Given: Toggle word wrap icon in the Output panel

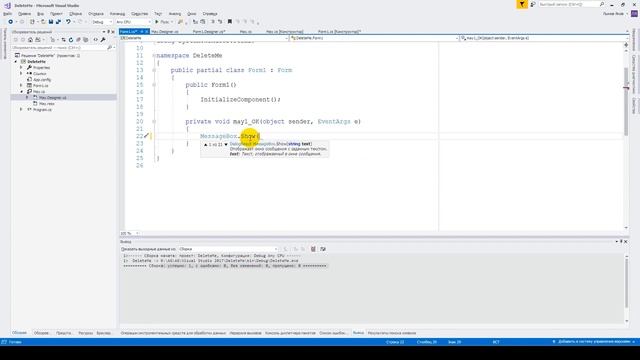Looking at the screenshot, I should tap(323, 249).
